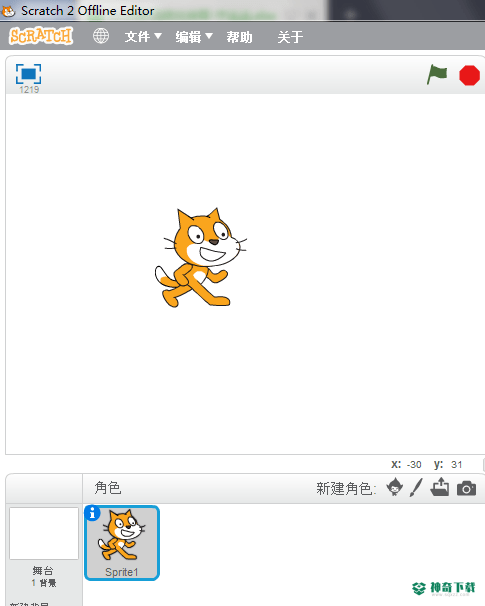Click the Scratch logo
485x606 pixels.
[41, 36]
